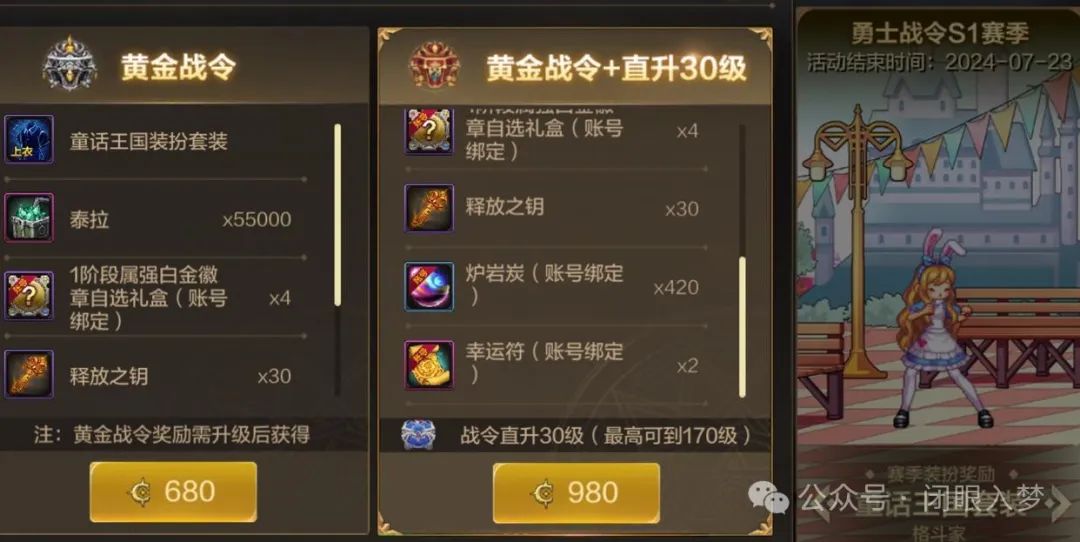Tap the 释放之钥 icon in the +直升30级 panel
The height and width of the screenshot is (542, 1080).
(x=428, y=208)
